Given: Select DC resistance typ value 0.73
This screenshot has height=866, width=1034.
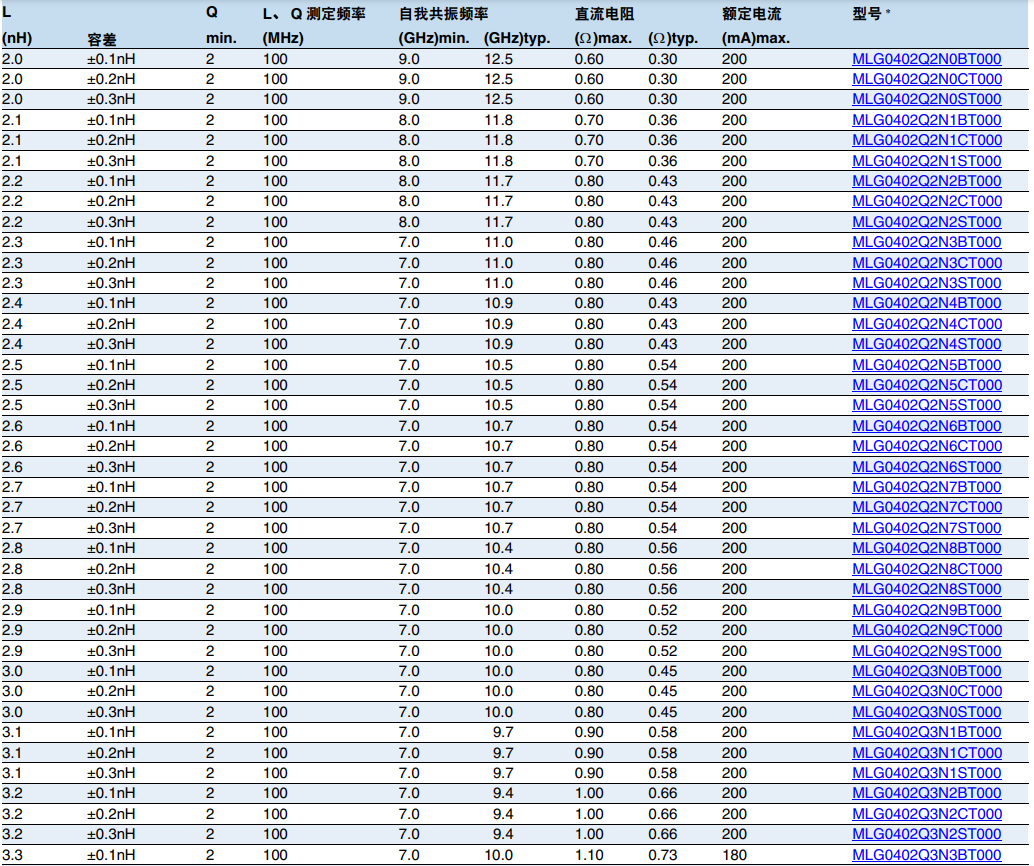Looking at the screenshot, I should coord(663,855).
